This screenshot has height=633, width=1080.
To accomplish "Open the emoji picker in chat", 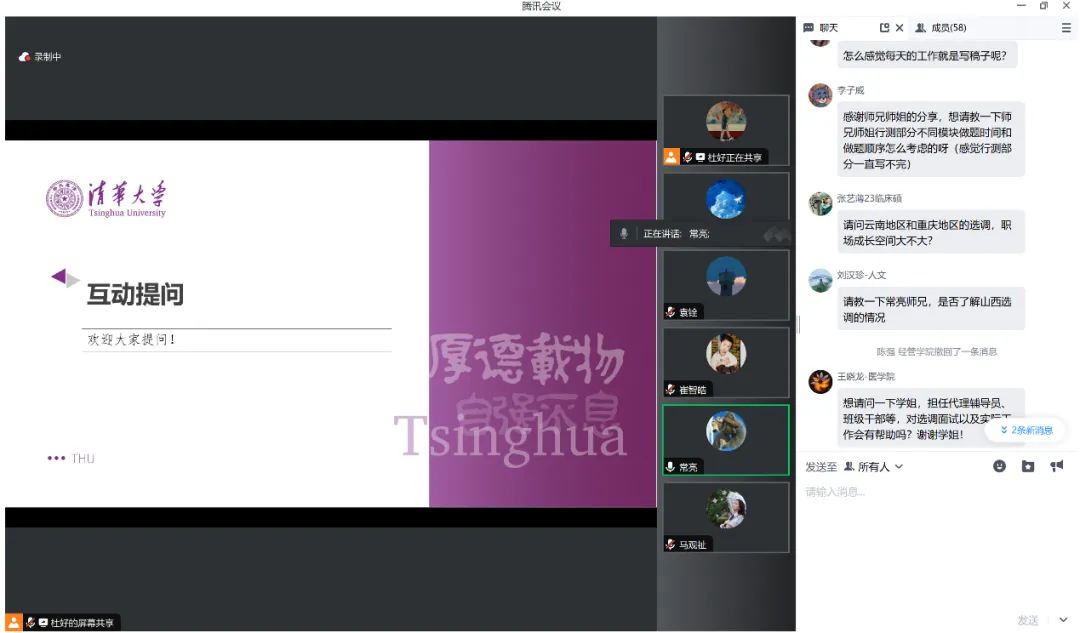I will coord(999,466).
